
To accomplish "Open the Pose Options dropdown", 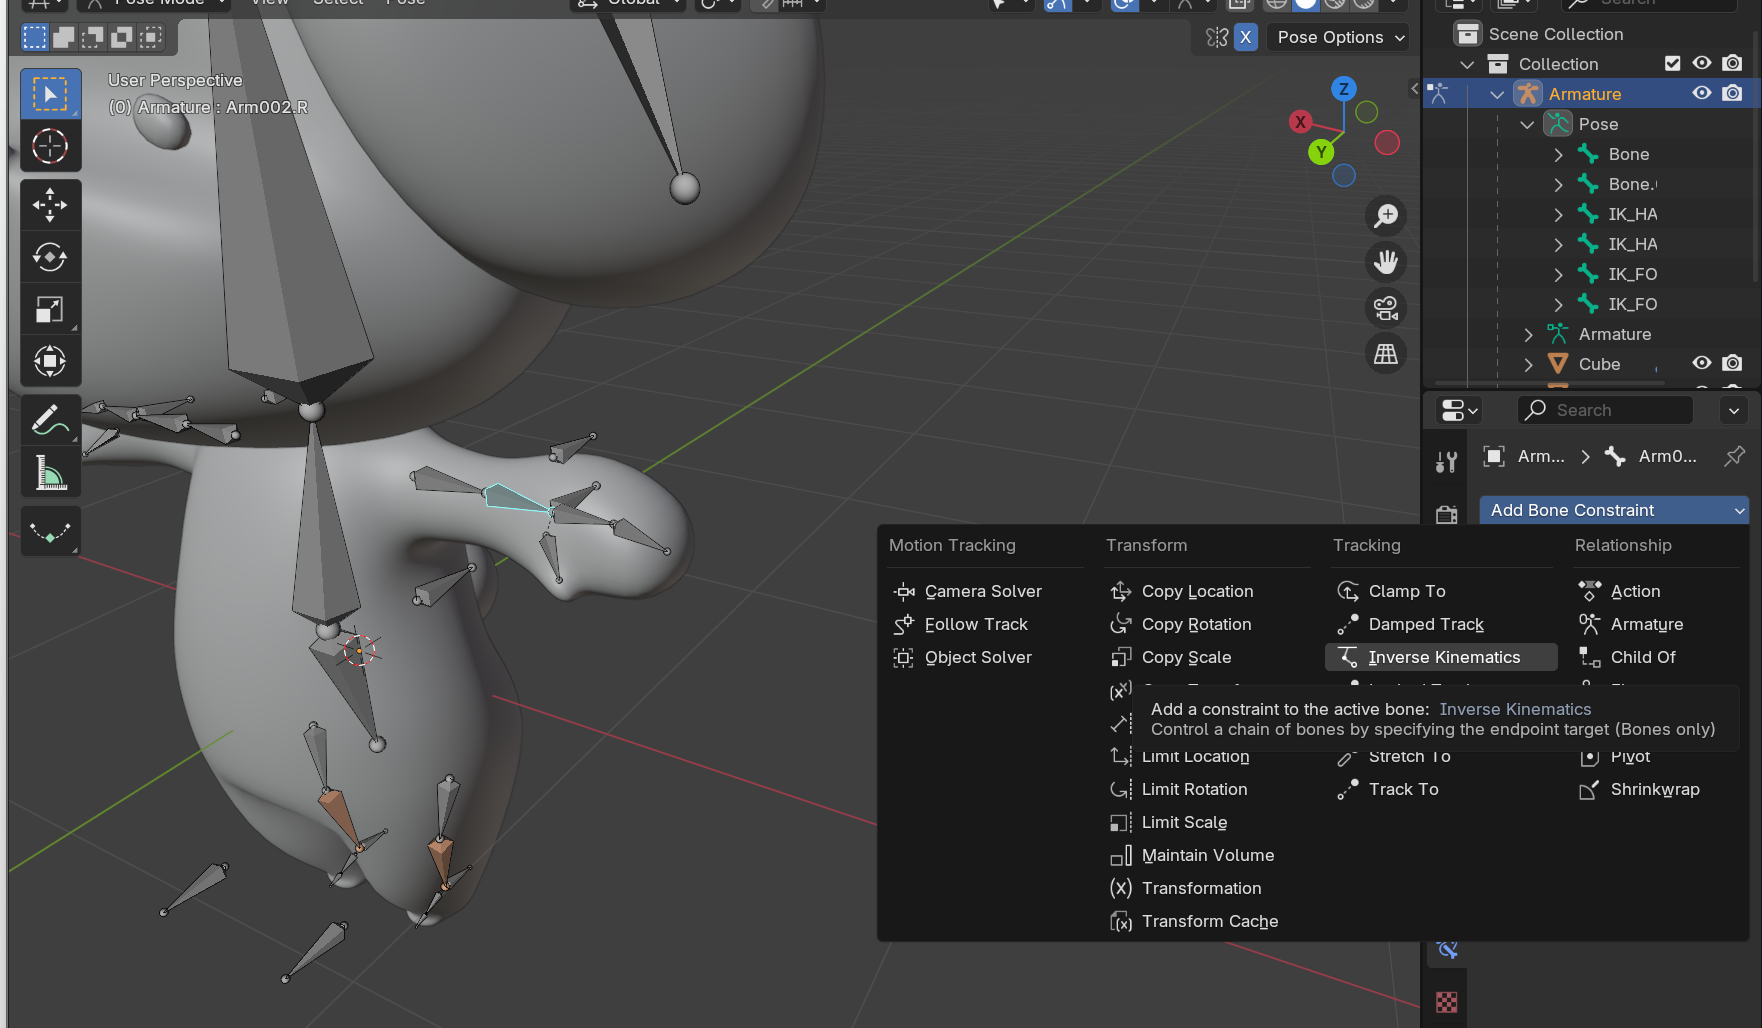I will [x=1340, y=37].
